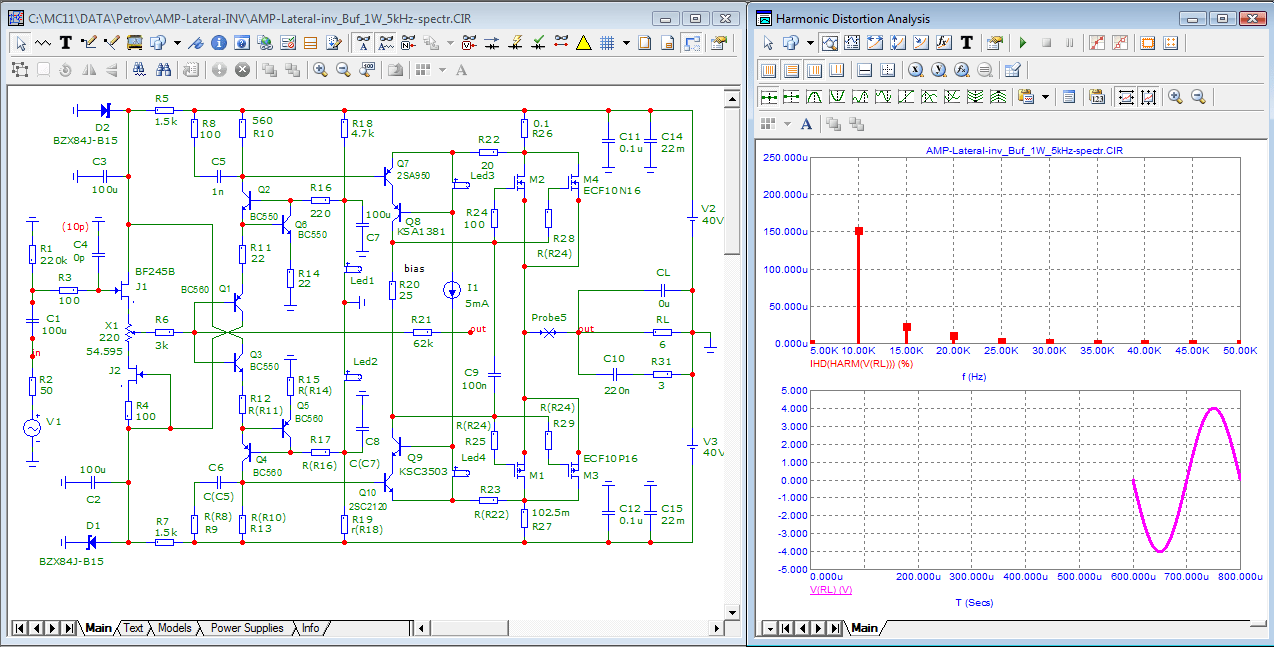Run the analysis with green play button

click(1022, 43)
